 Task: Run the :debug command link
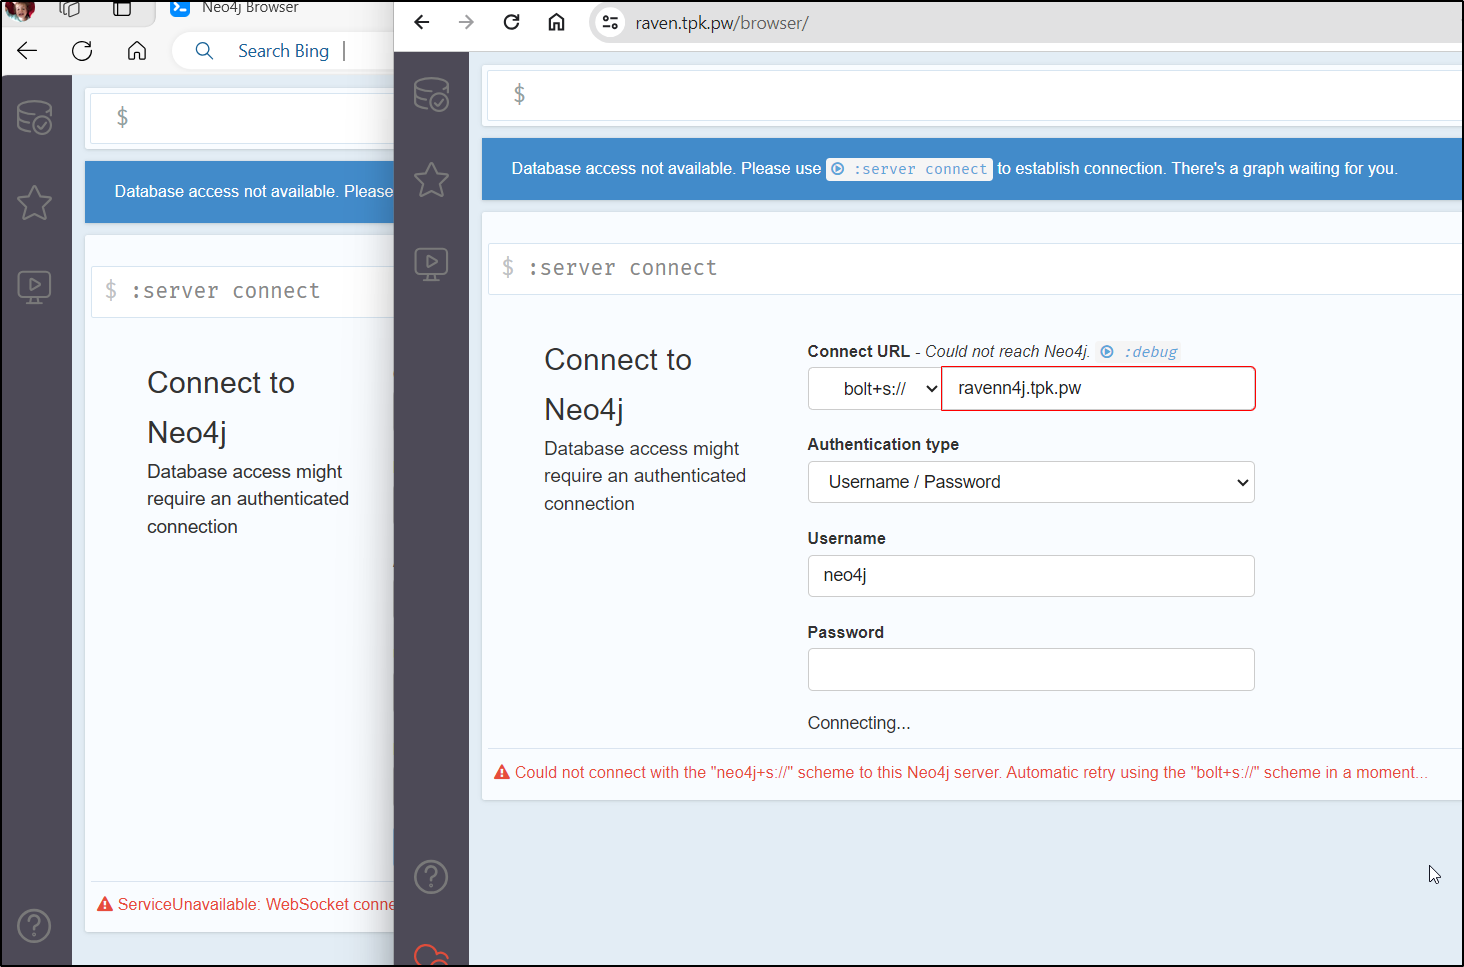click(x=1139, y=352)
